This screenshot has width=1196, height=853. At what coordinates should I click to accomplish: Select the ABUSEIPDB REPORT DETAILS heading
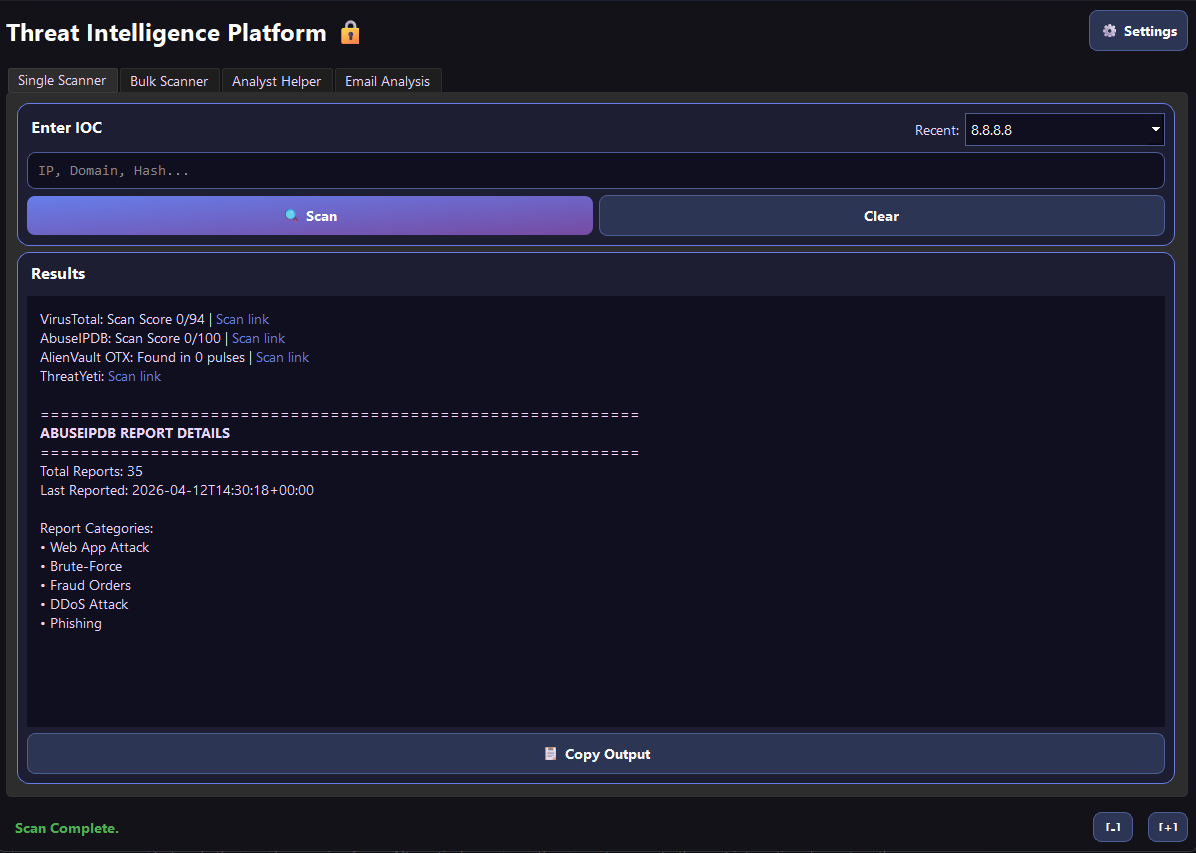click(135, 433)
